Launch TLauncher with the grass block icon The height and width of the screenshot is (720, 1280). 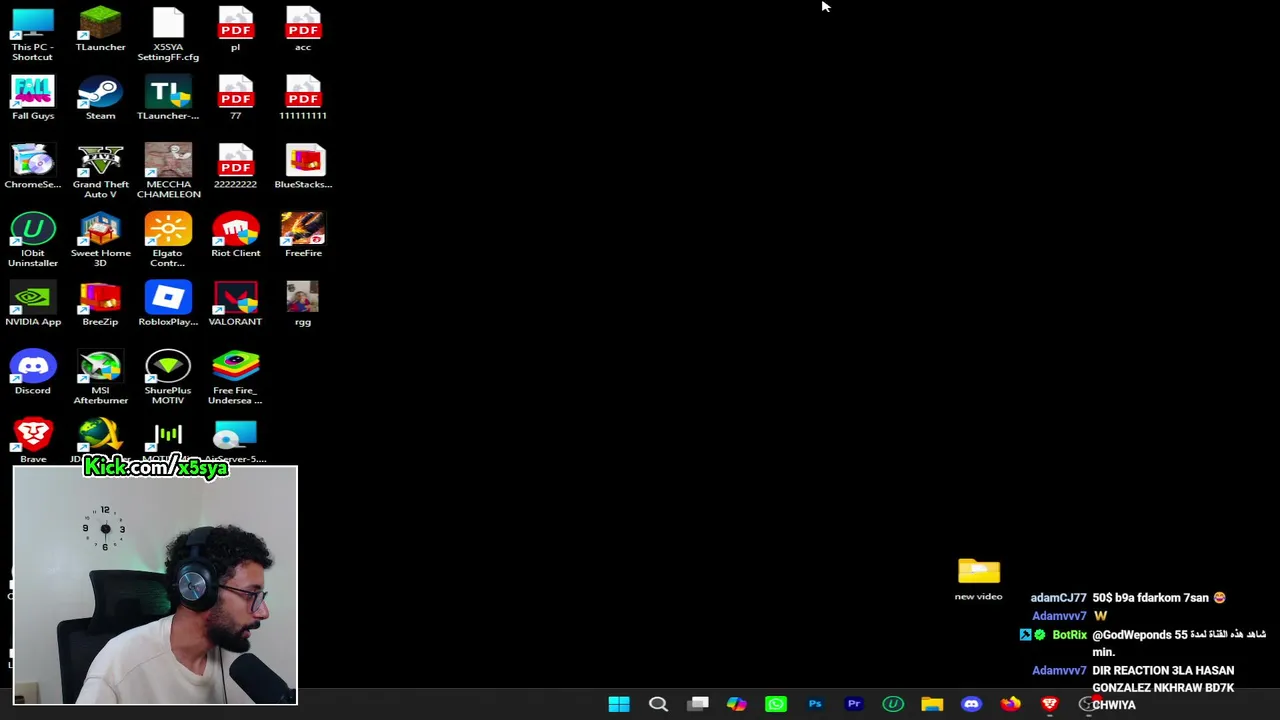pyautogui.click(x=100, y=29)
